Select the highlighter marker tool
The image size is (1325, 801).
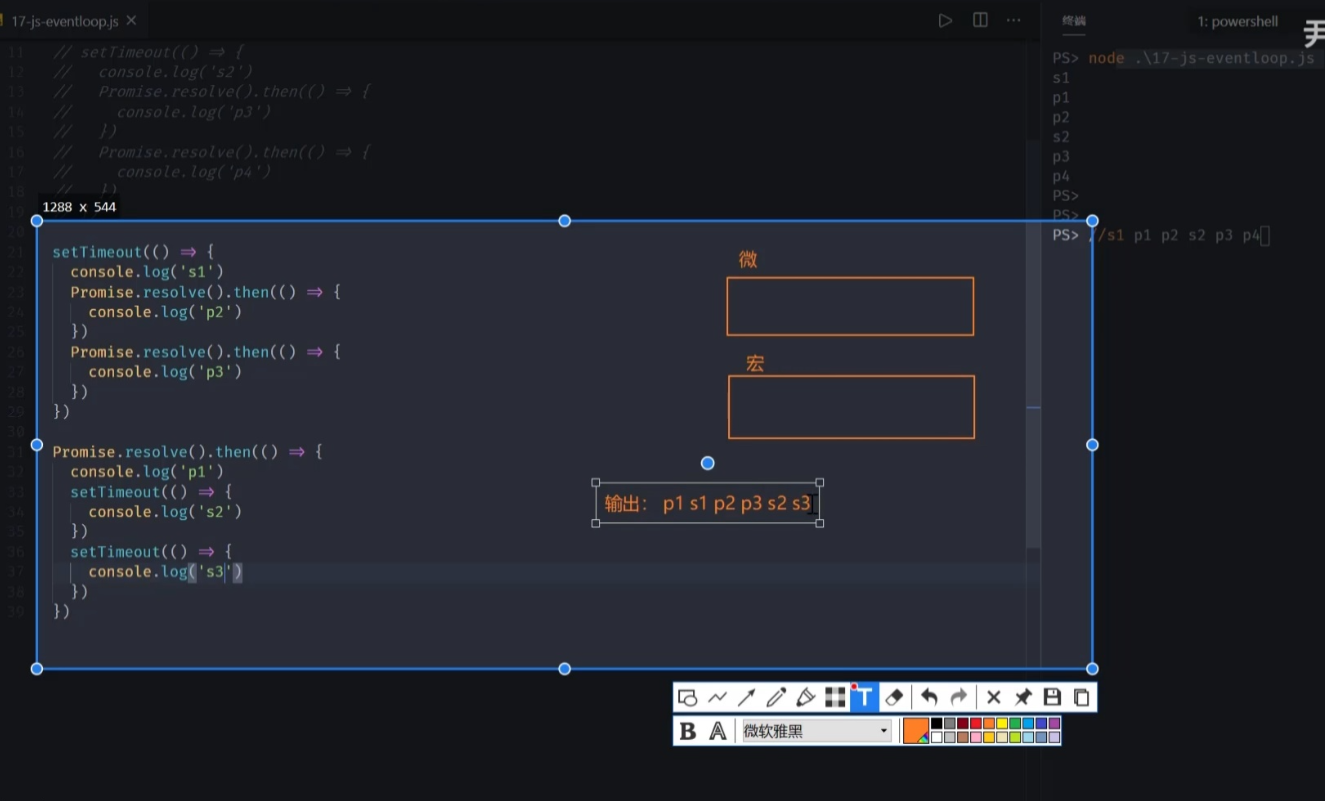[805, 698]
